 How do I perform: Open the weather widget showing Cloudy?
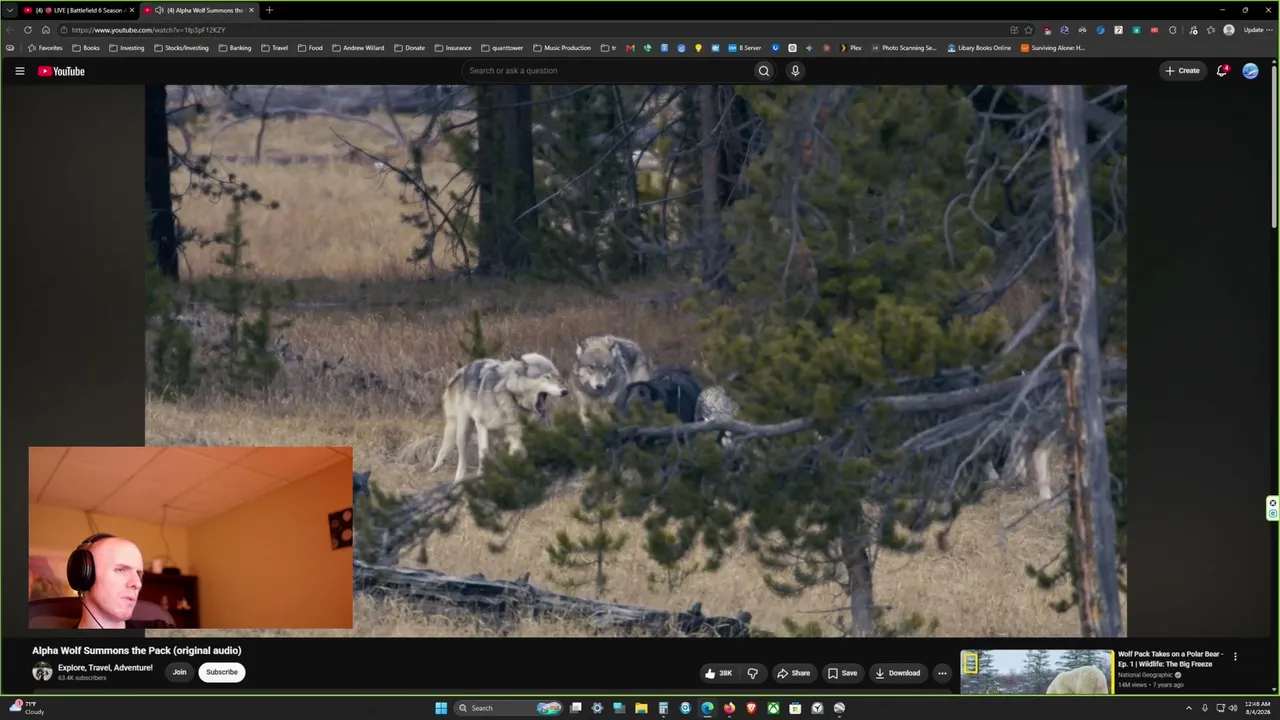(x=25, y=708)
